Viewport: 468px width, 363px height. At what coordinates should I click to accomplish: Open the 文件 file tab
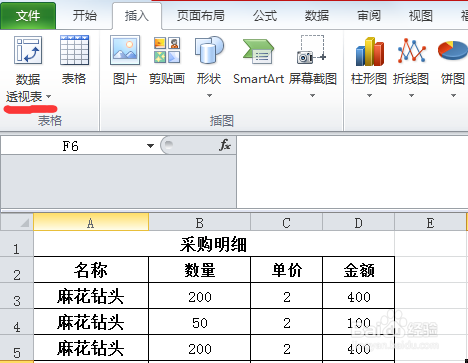click(x=28, y=15)
